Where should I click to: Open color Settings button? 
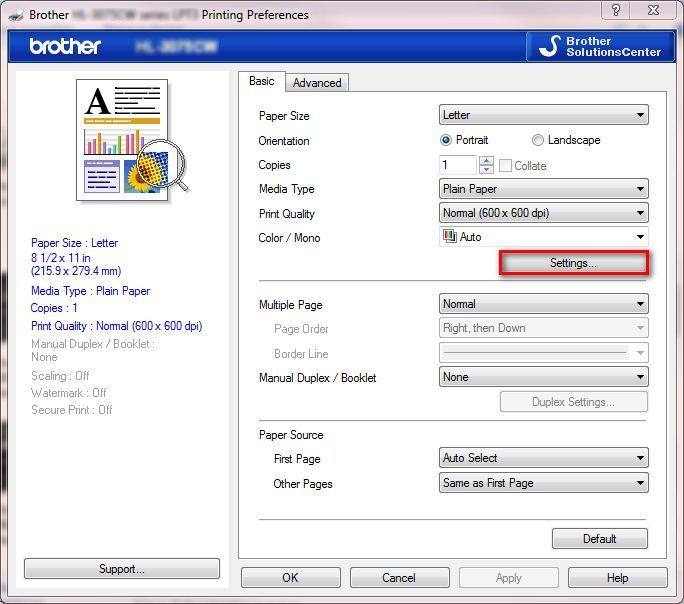click(573, 263)
